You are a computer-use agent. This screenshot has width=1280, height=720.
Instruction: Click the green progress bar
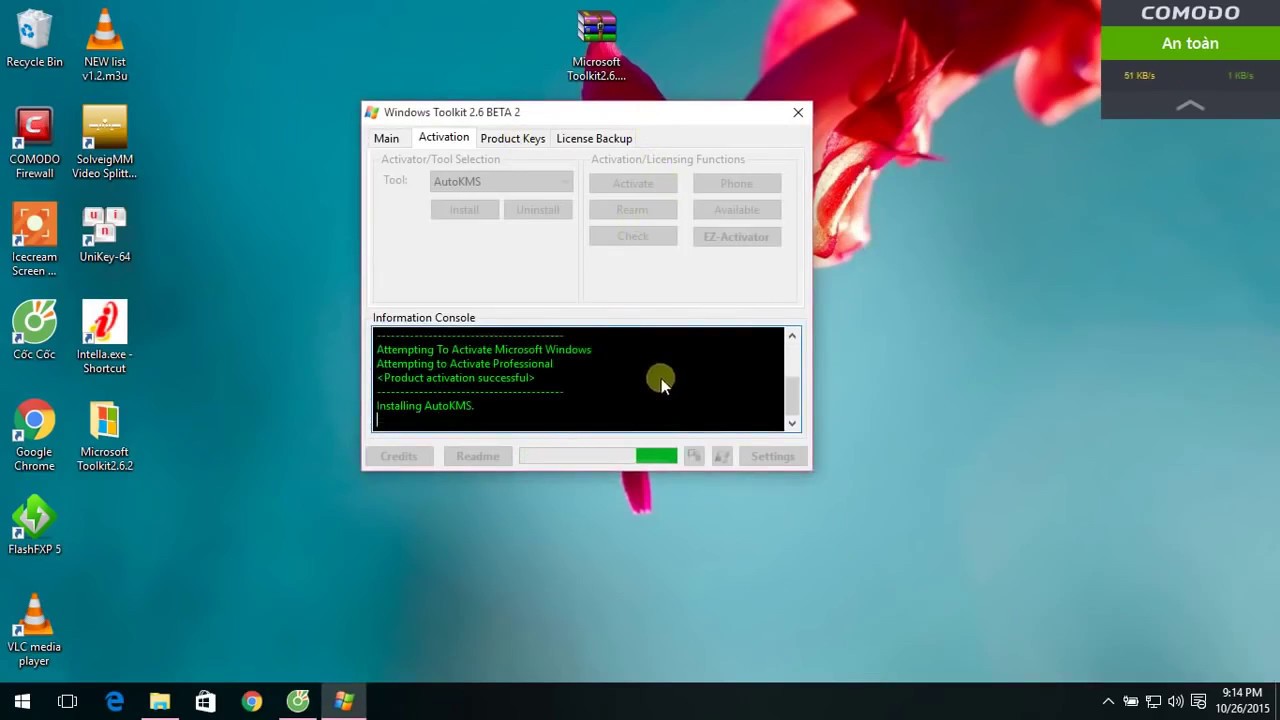click(598, 456)
